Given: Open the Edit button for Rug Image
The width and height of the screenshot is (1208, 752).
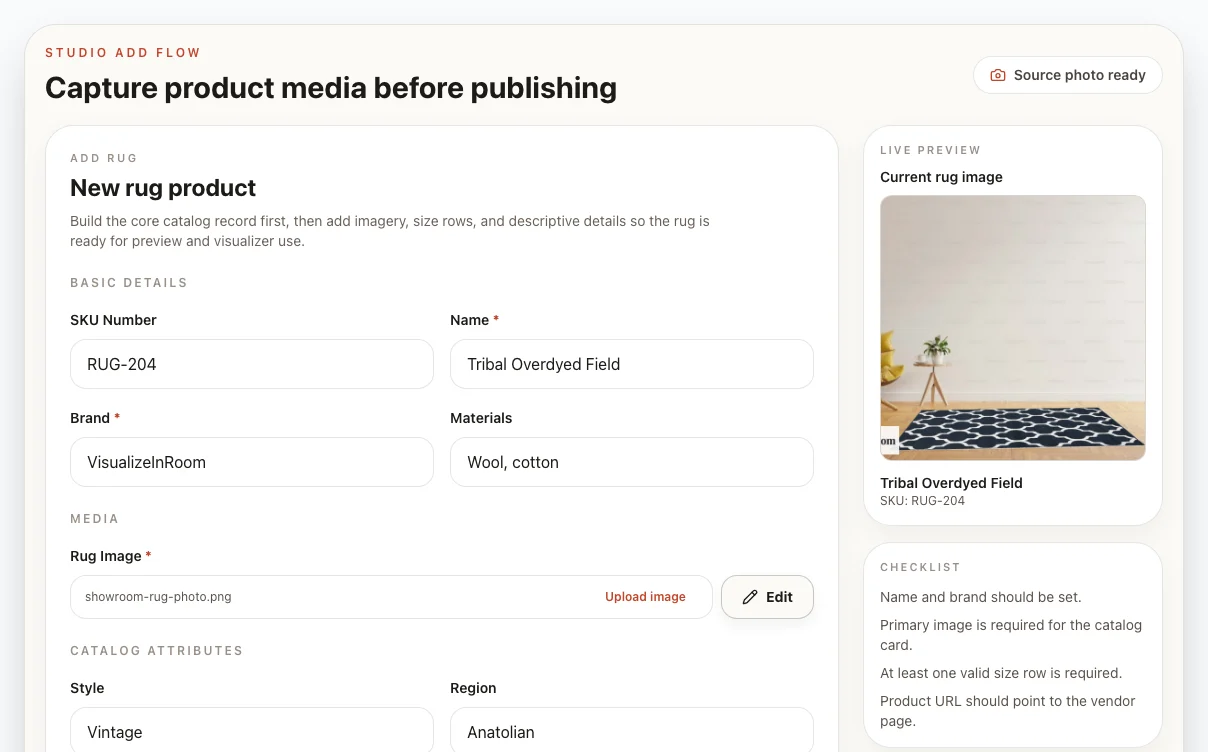Looking at the screenshot, I should [767, 597].
